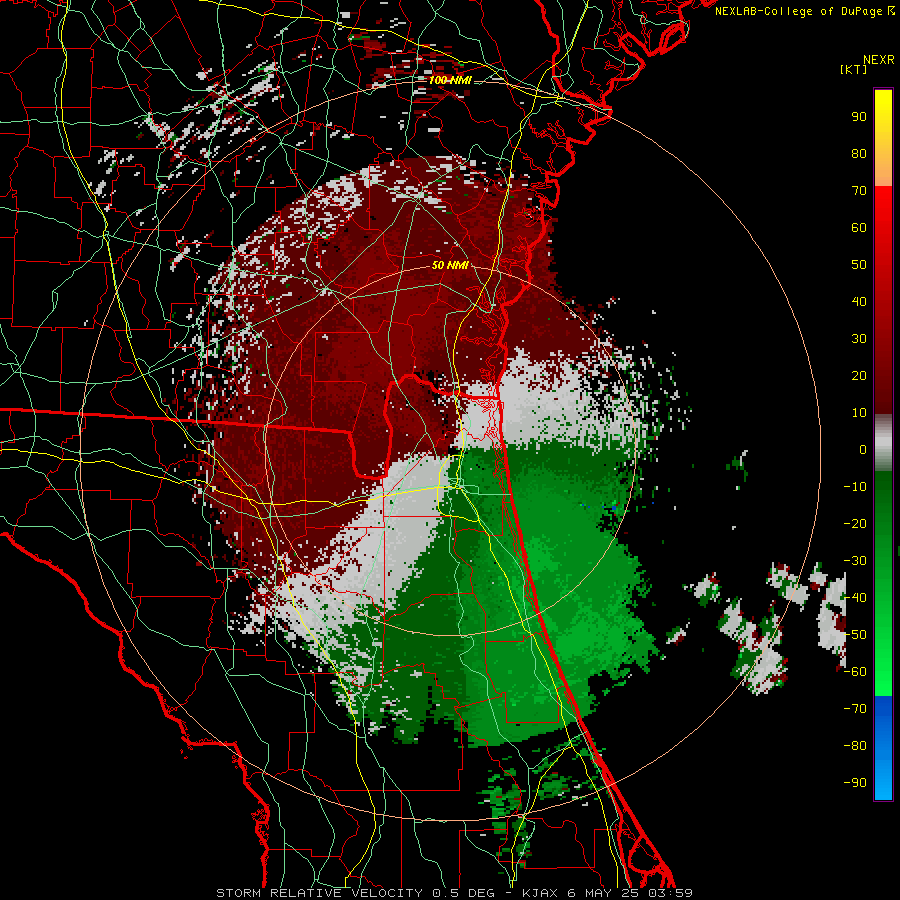
Task: Click the 40 value on the velocity scale
Action: [x=859, y=301]
